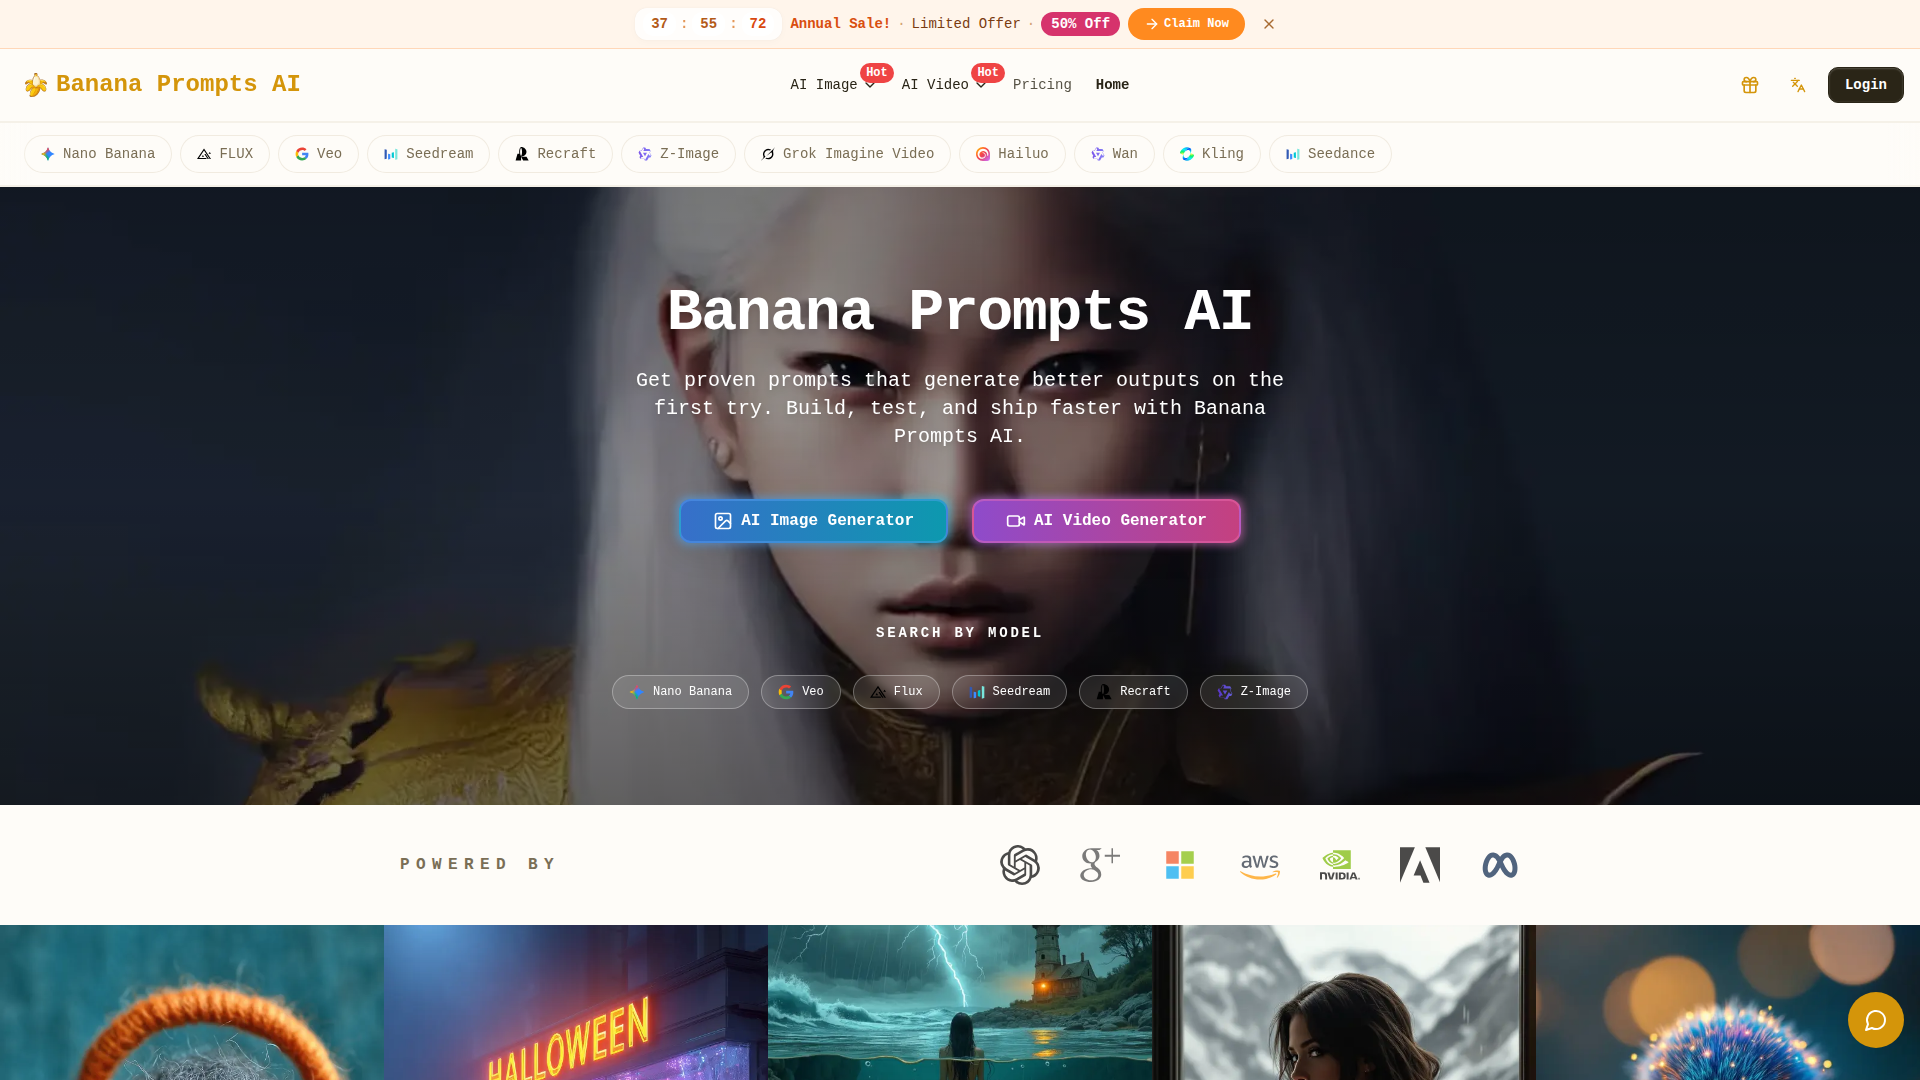
Task: Launch the AI Video Generator button
Action: point(1106,521)
